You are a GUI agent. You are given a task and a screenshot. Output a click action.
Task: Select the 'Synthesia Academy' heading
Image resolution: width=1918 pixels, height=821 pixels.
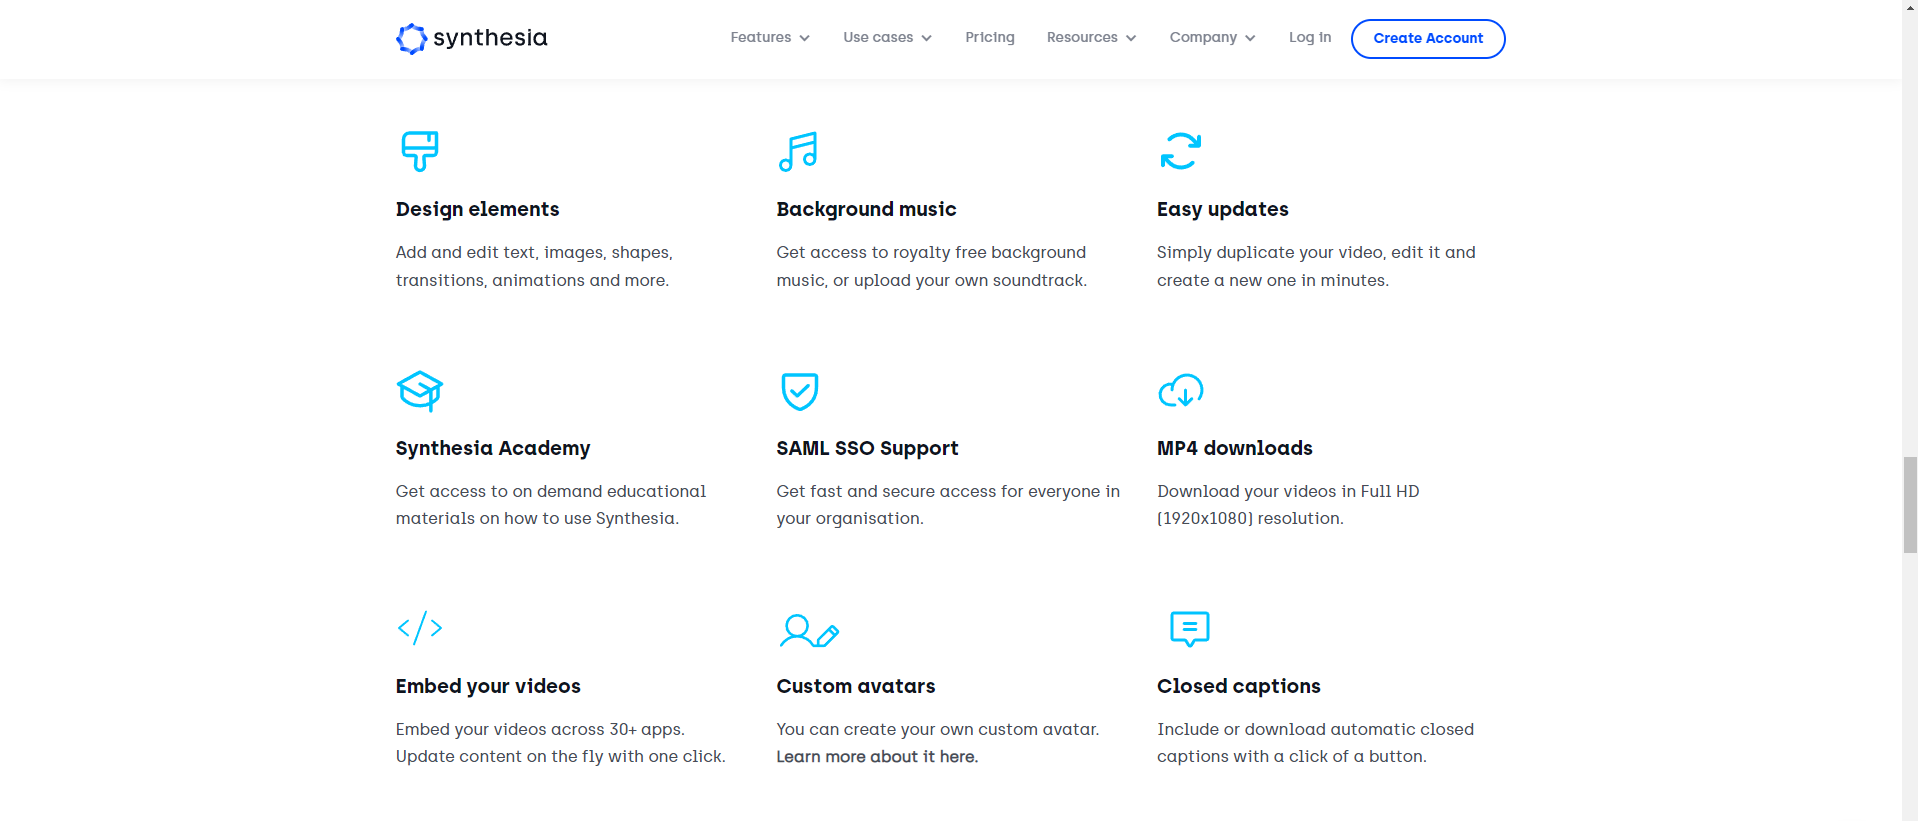click(x=493, y=448)
